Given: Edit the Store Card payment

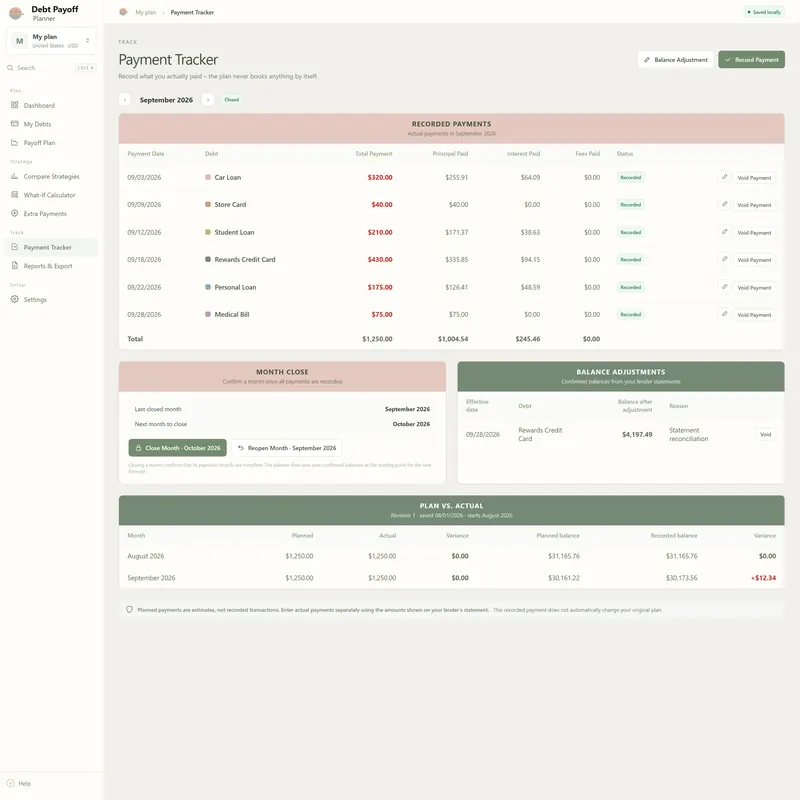Looking at the screenshot, I should [x=724, y=204].
